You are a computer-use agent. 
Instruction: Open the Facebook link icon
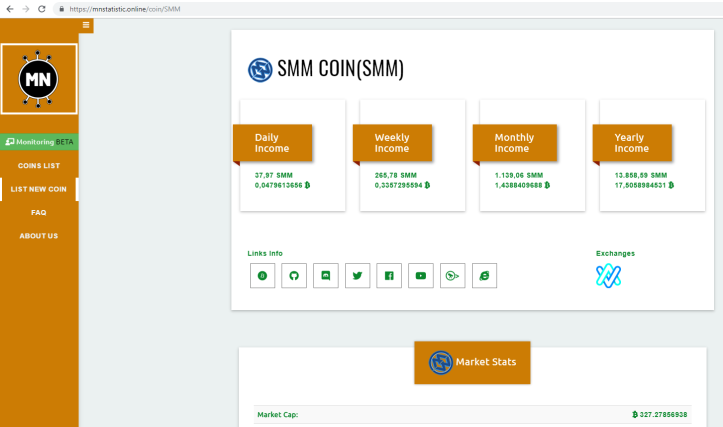coord(389,276)
